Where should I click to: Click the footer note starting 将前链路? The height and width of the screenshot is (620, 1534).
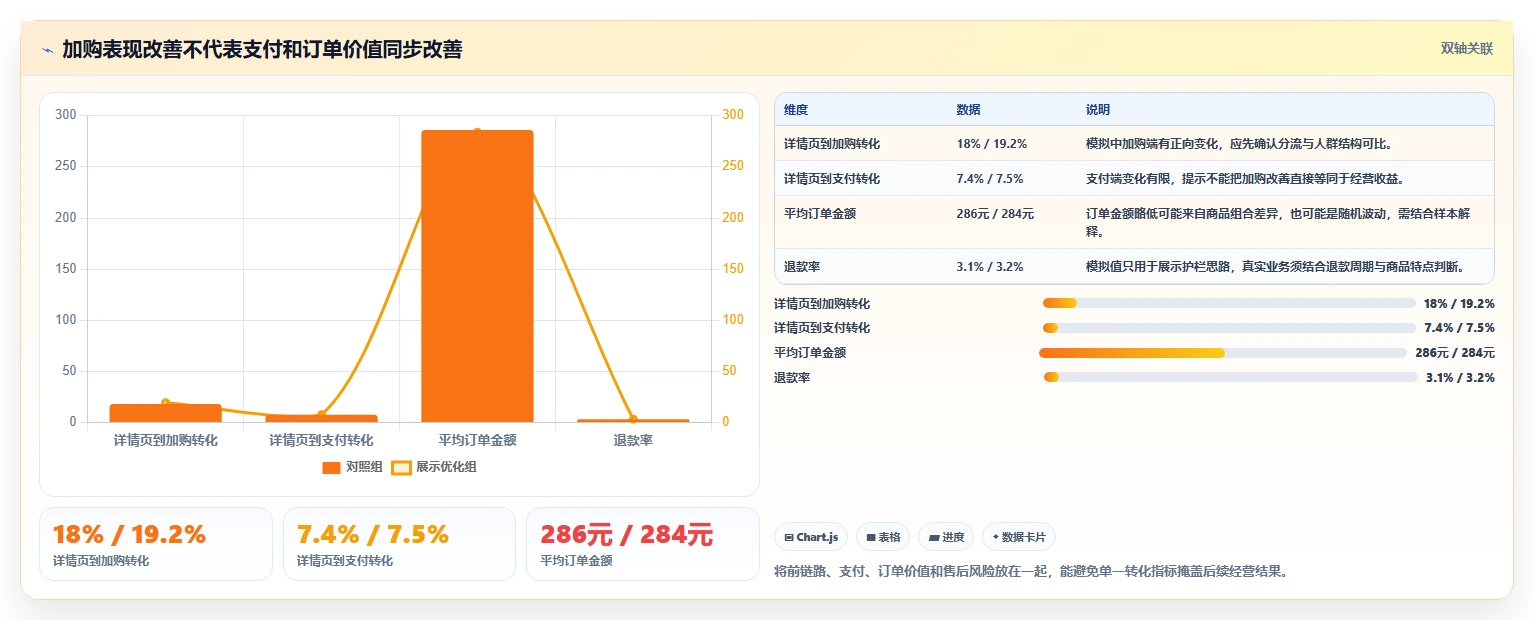[1032, 572]
